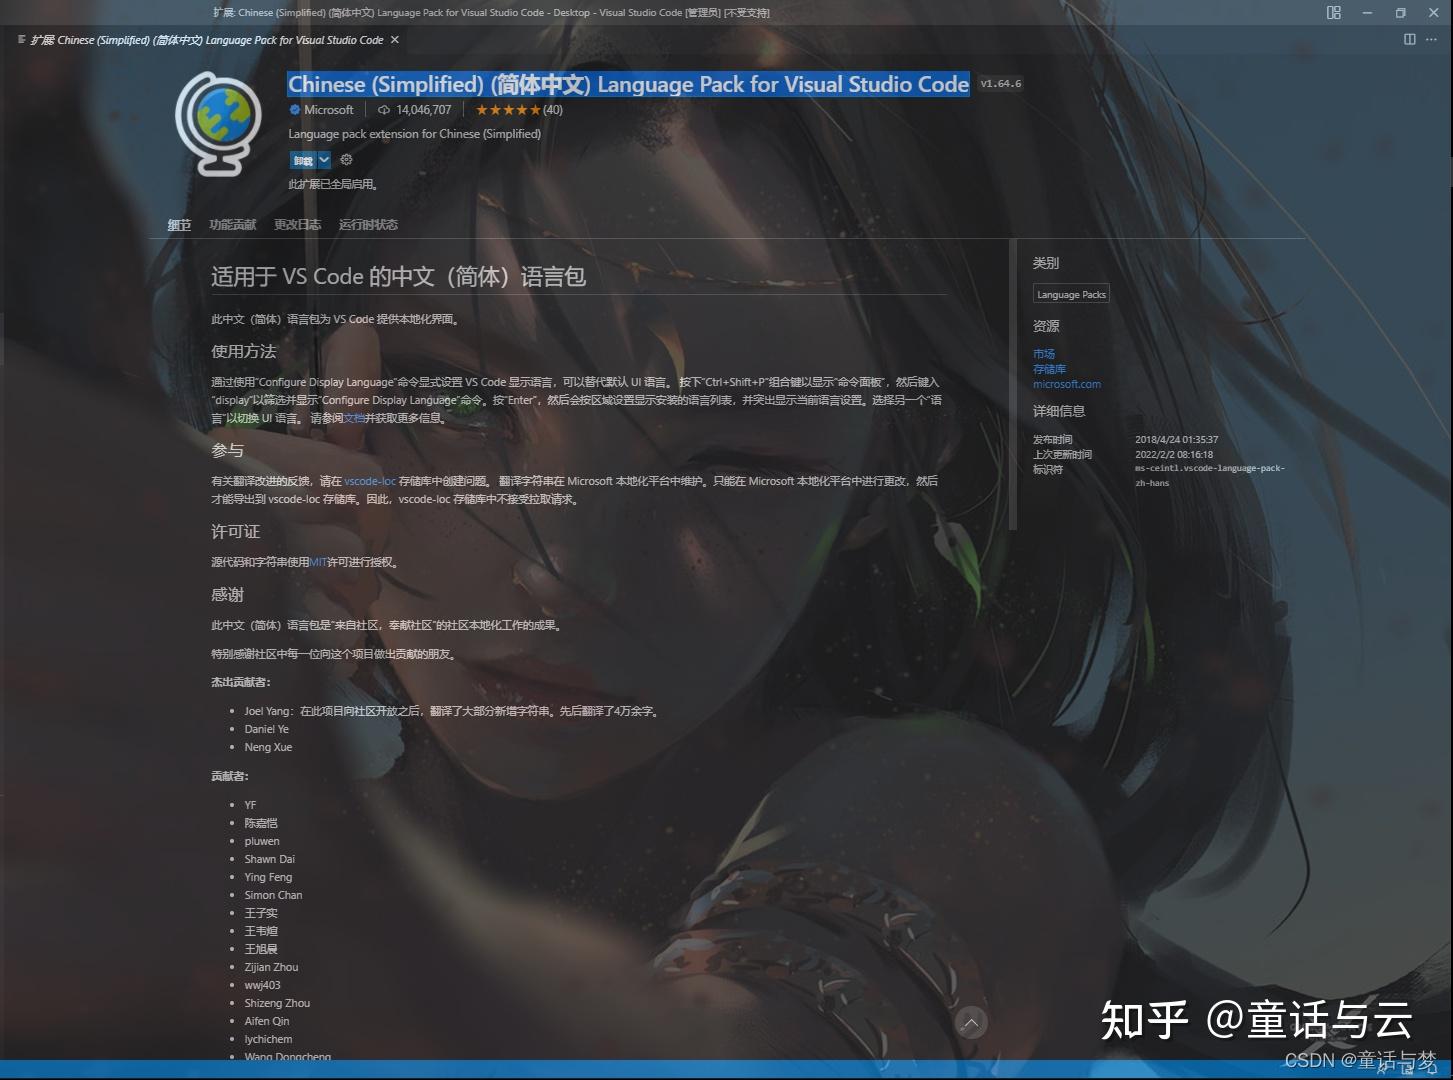Click the download count icon
Viewport: 1453px width, 1080px height.
pos(384,110)
